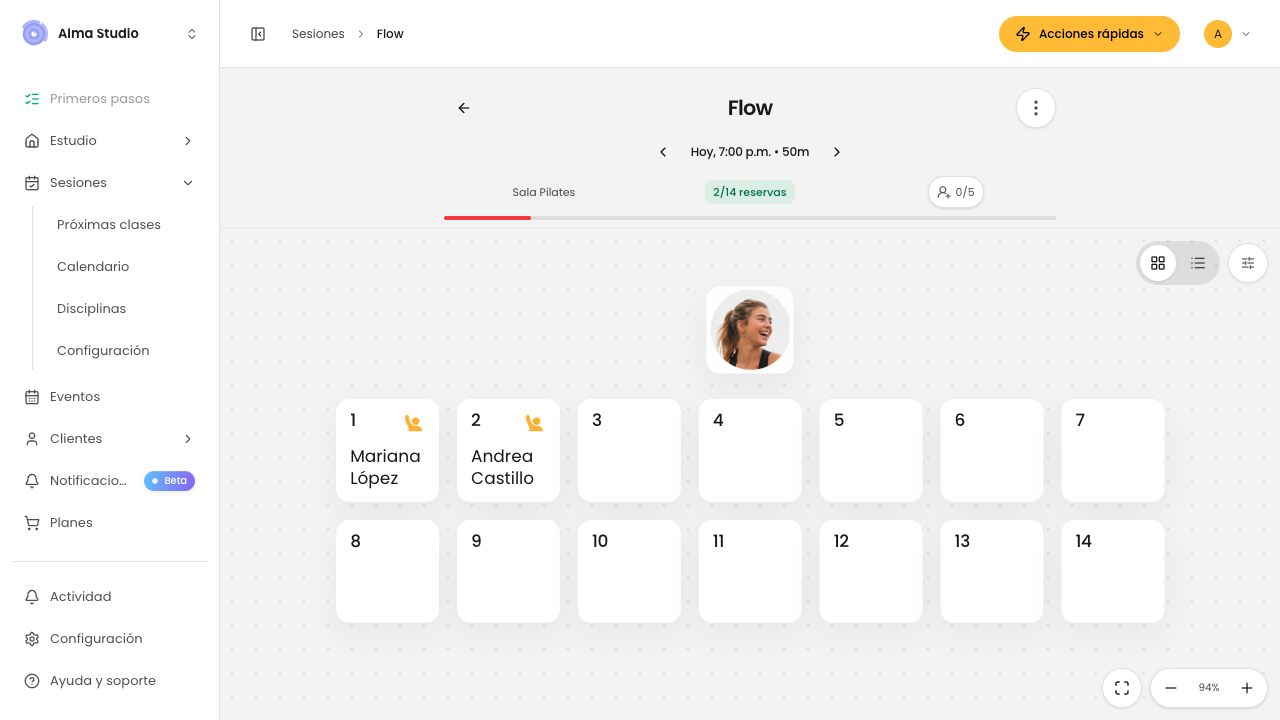This screenshot has height=720, width=1280.
Task: Select empty spot number 10
Action: pos(629,571)
